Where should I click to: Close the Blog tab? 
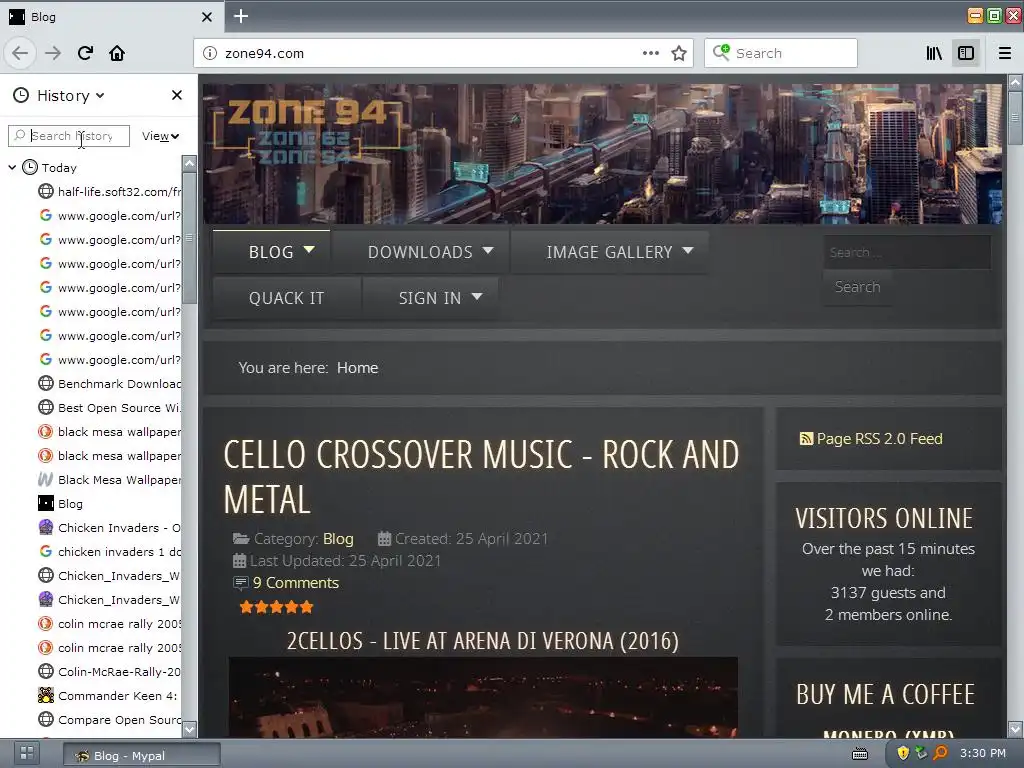206,17
